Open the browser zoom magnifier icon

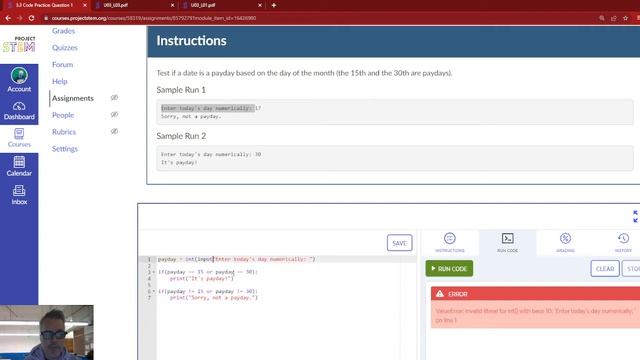point(602,18)
